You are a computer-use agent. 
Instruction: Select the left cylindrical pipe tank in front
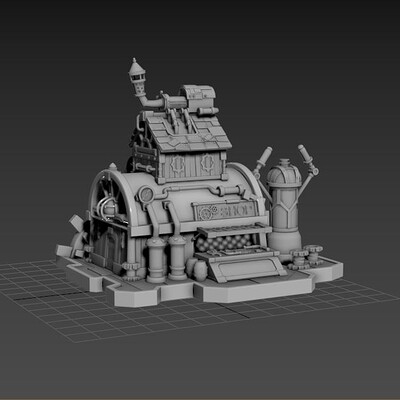click(156, 259)
